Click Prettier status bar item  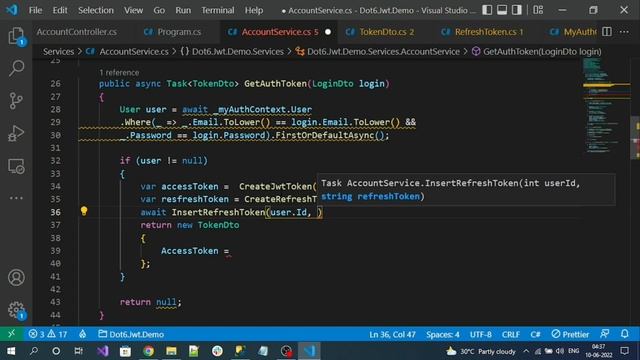[x=570, y=334]
